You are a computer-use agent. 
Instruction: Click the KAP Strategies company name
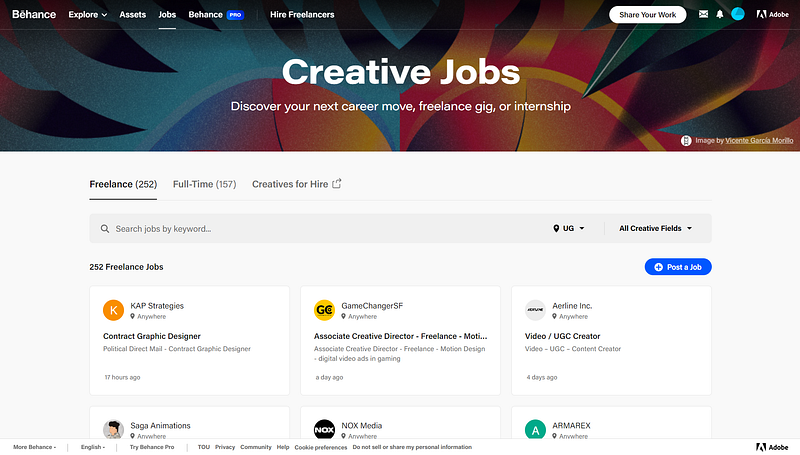157,306
